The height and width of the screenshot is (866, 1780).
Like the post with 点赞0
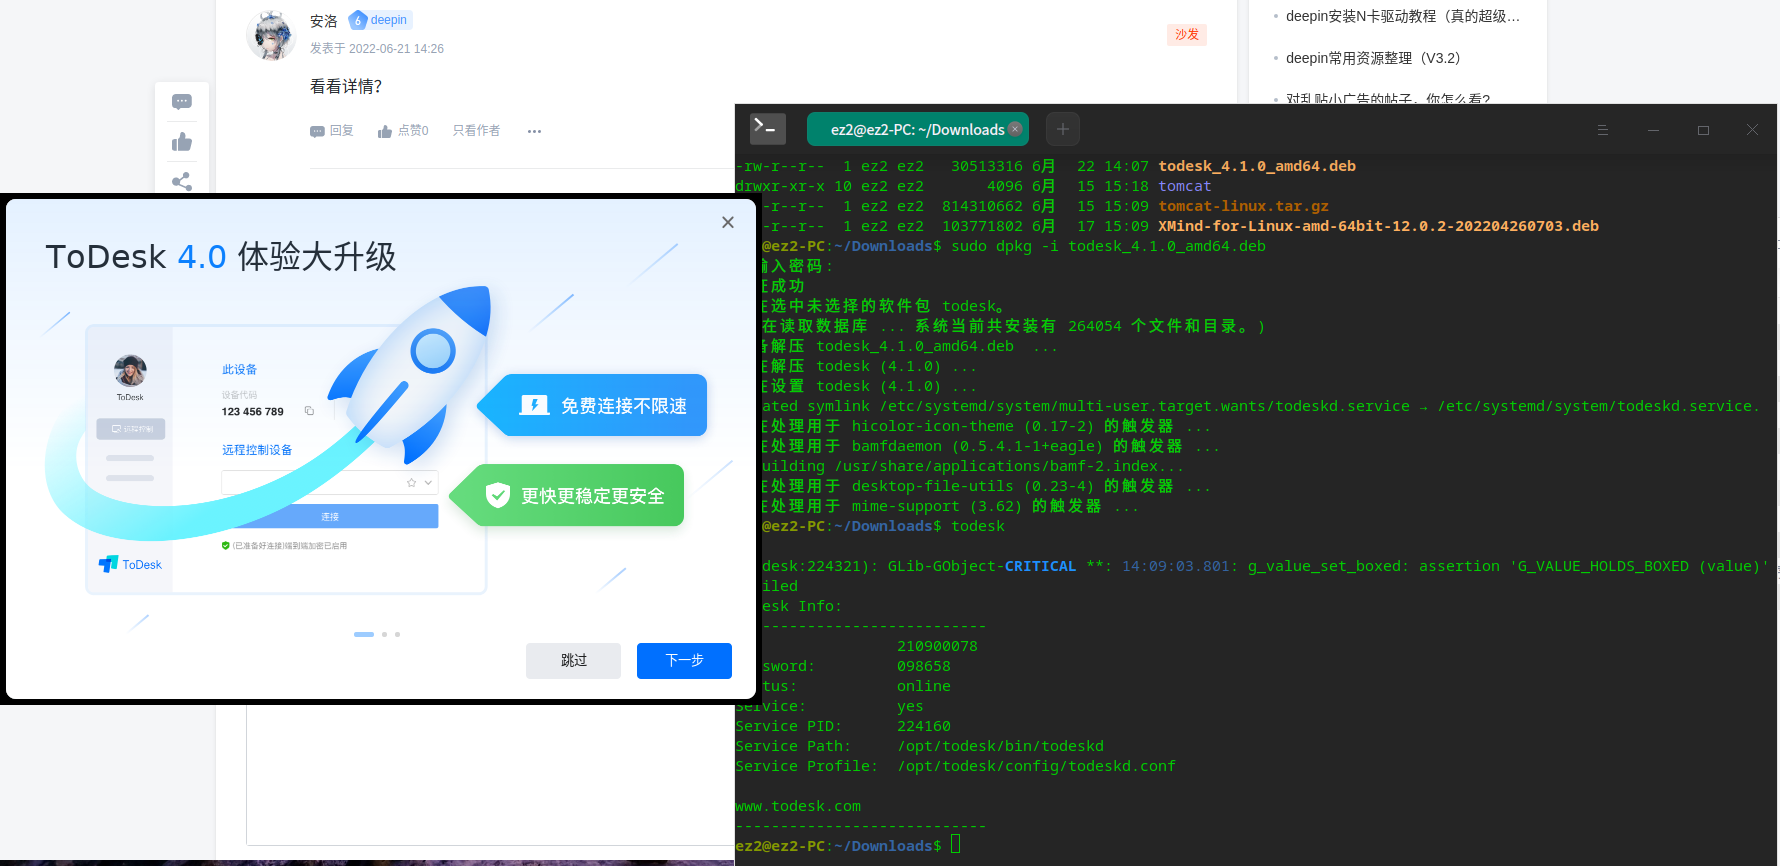[x=403, y=131]
